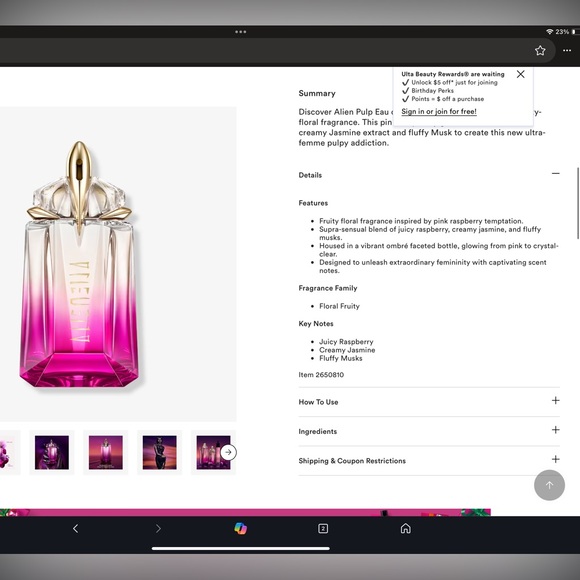Close the Ulta Beauty Rewards popup

520,74
